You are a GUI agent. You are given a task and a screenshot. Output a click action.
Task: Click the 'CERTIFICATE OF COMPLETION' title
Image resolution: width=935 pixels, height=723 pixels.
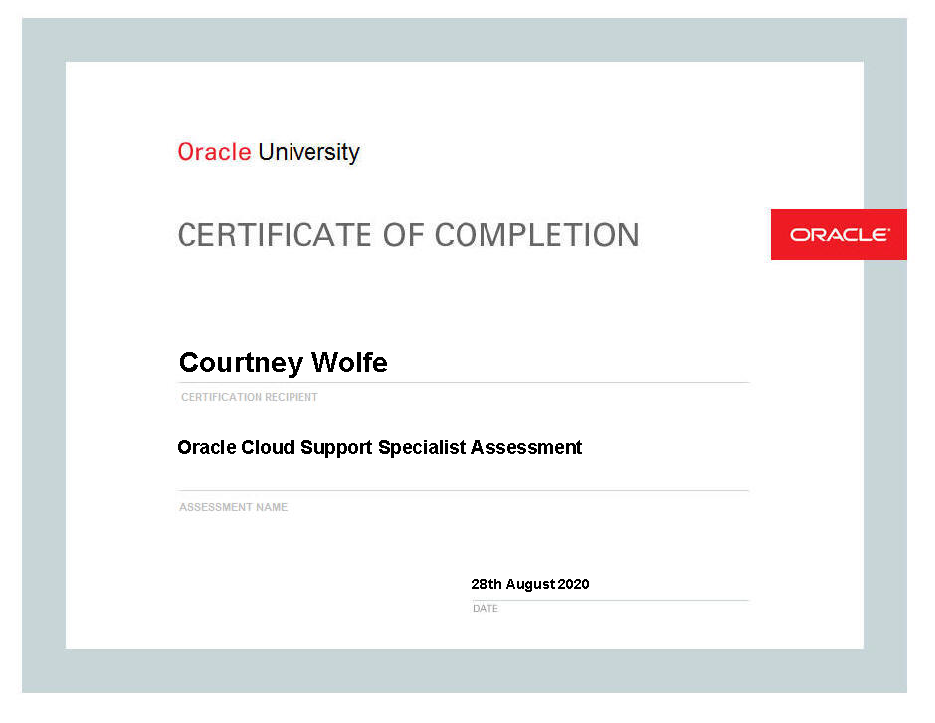(x=408, y=235)
